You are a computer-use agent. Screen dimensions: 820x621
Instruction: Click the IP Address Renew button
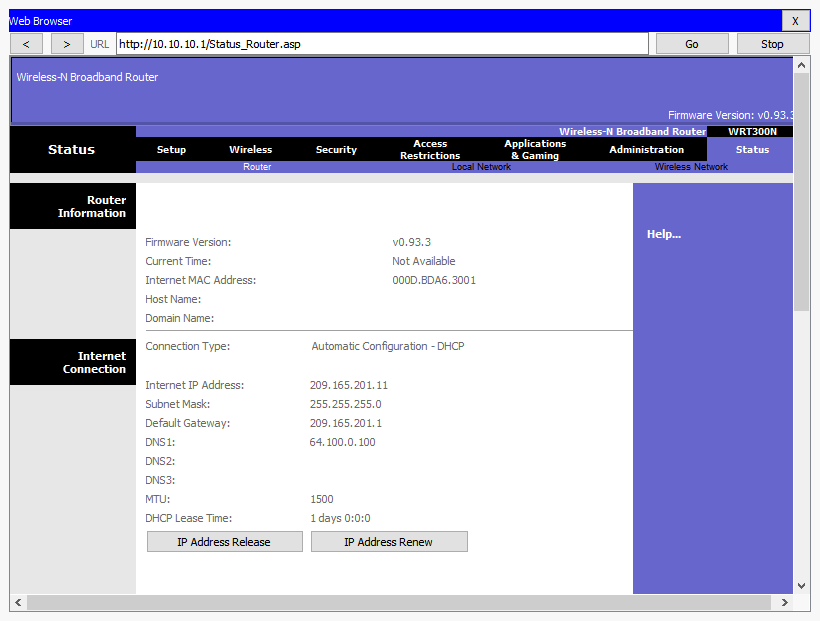pyautogui.click(x=389, y=542)
